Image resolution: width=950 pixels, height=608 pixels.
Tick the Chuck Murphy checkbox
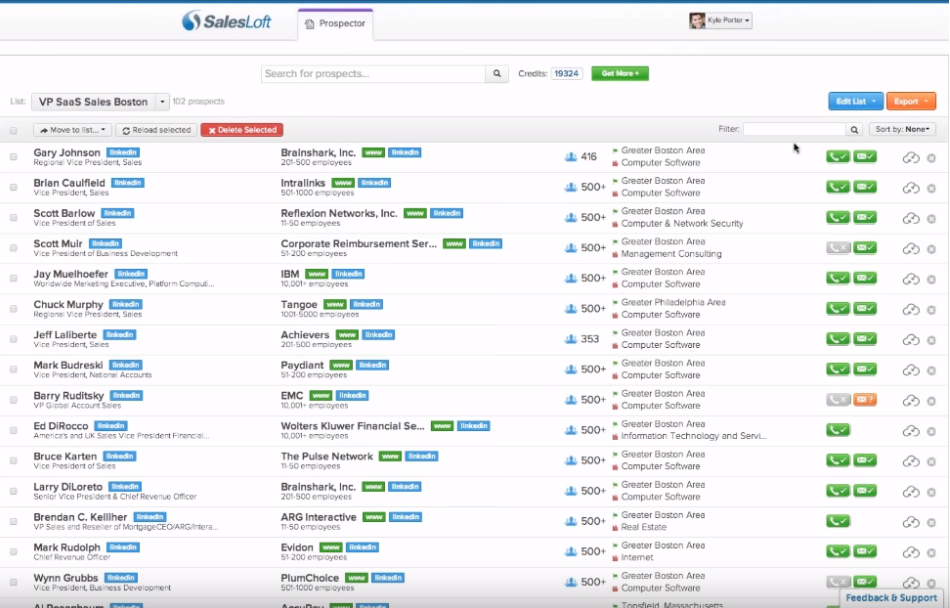(x=13, y=308)
